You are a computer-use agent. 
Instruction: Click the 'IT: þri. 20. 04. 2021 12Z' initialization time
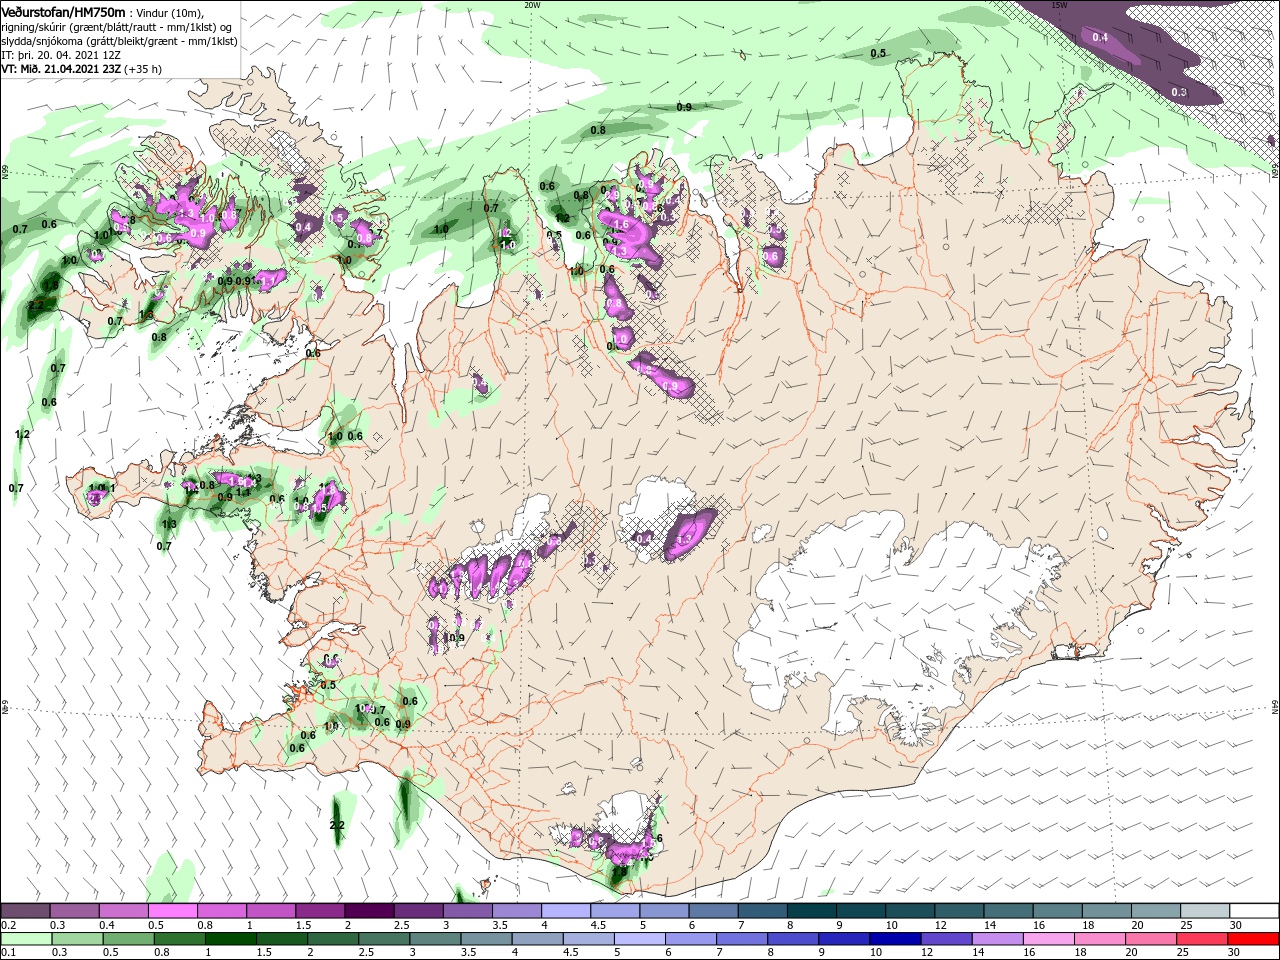(x=61, y=55)
